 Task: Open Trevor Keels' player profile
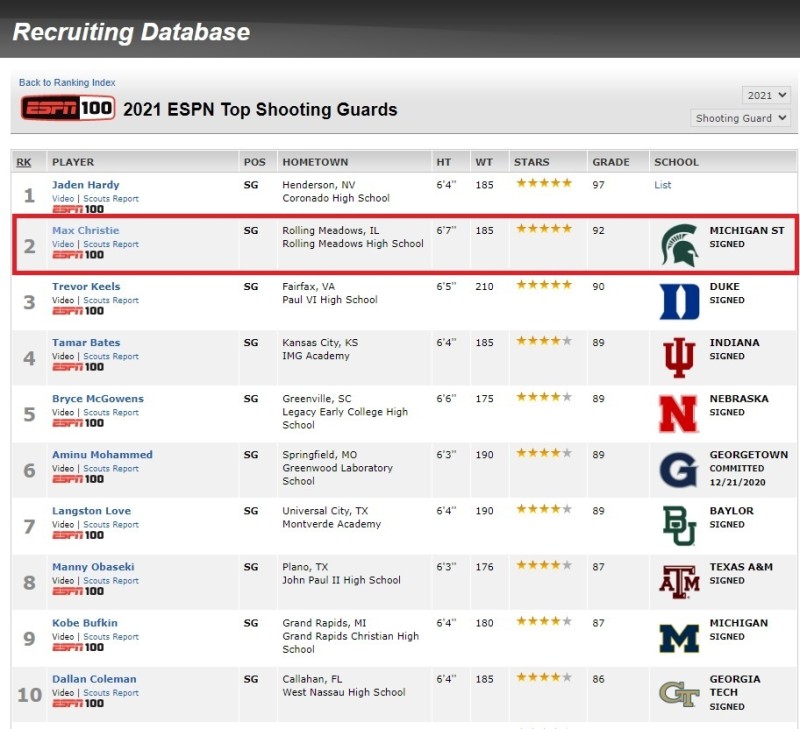86,287
